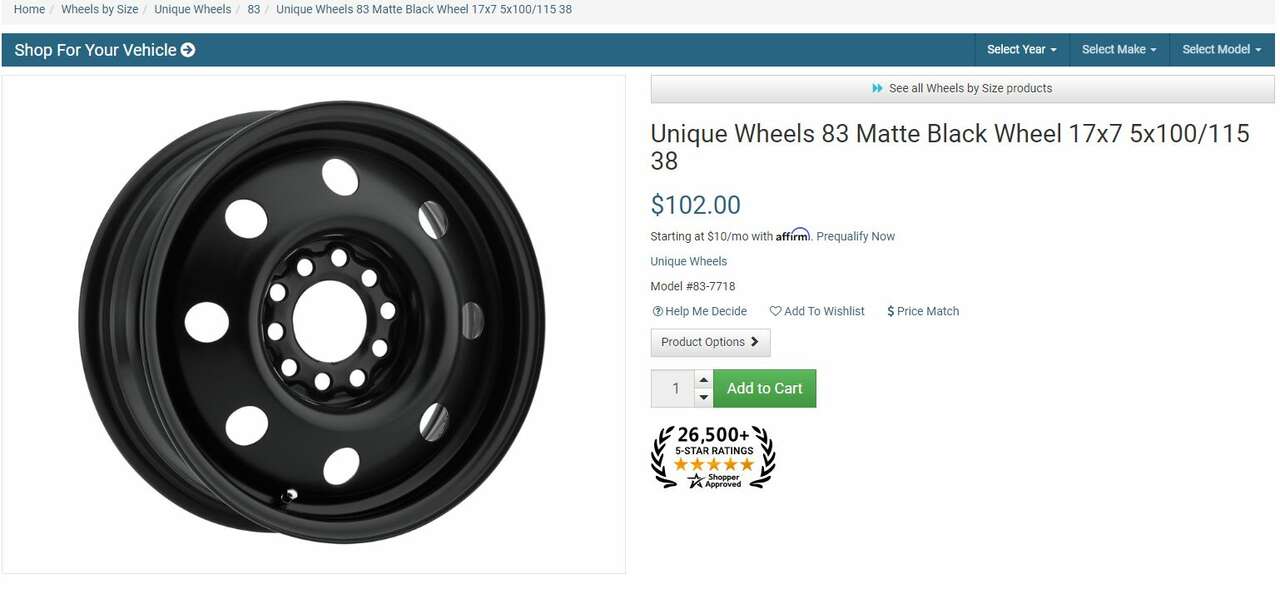Click the Prequalify Now link
The height and width of the screenshot is (589, 1280).
click(x=855, y=237)
